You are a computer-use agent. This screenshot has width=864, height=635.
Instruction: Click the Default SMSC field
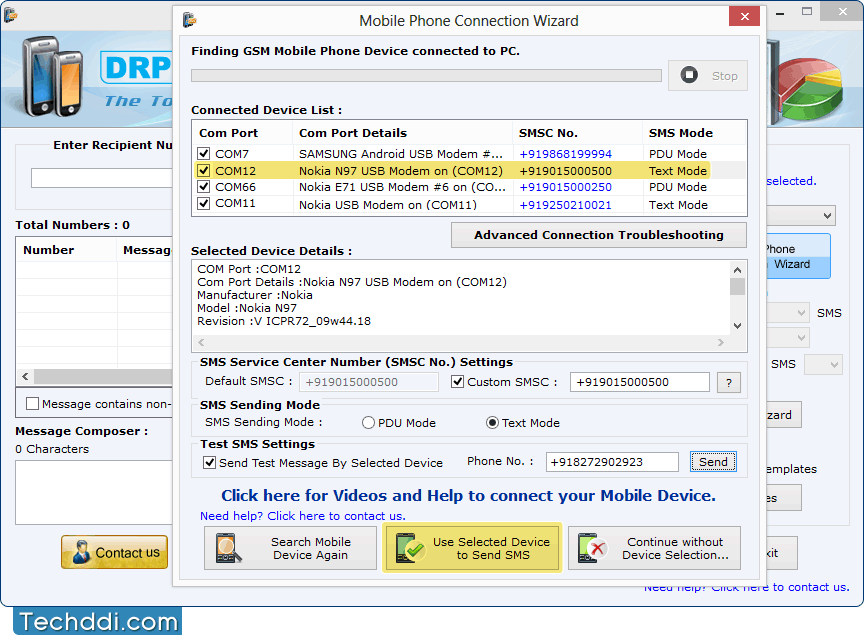point(369,382)
